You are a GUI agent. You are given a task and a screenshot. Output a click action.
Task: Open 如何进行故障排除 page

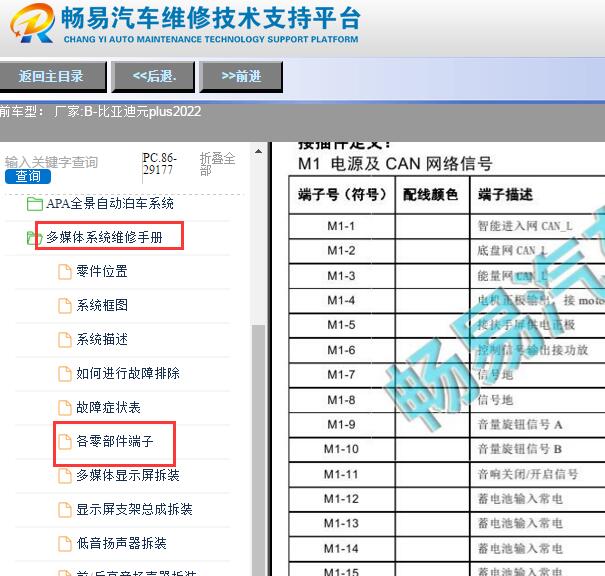click(128, 373)
